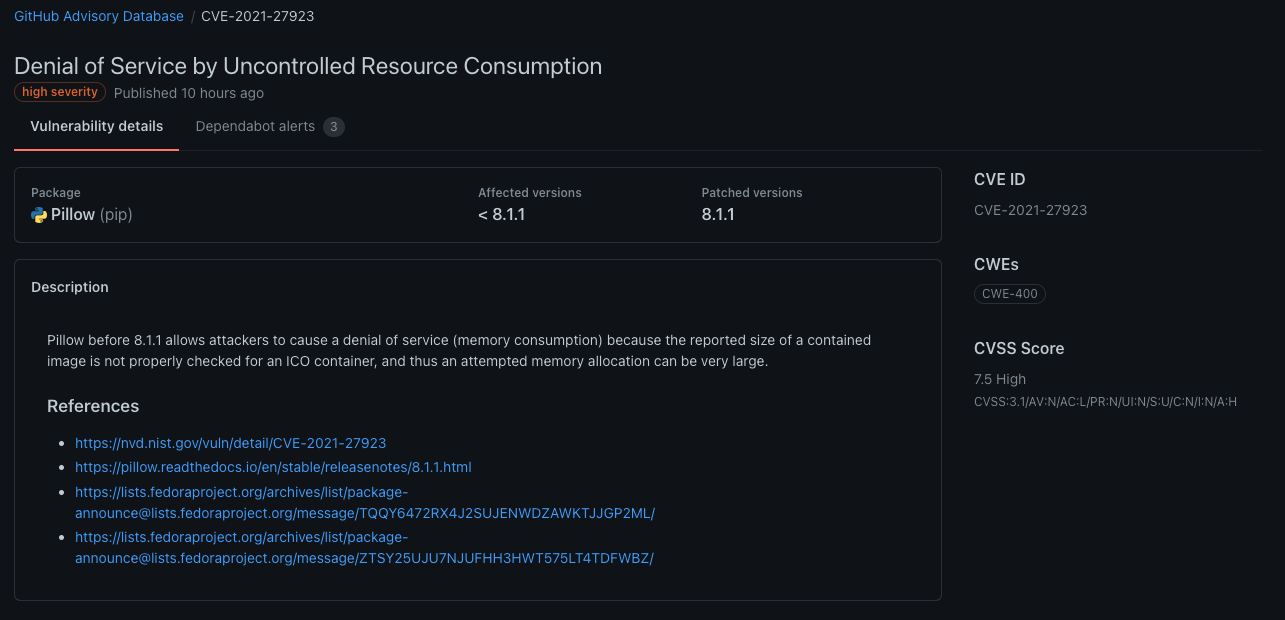Click the Denial of Service advisory title
This screenshot has width=1285, height=620.
coord(308,66)
